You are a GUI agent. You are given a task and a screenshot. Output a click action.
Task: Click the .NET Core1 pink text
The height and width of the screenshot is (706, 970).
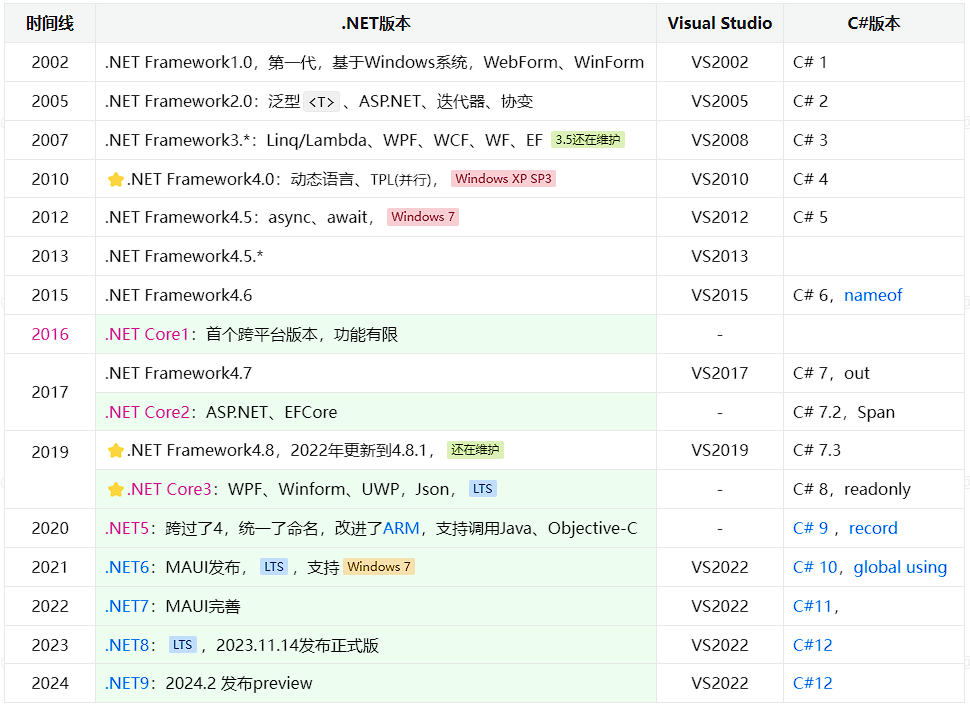(147, 334)
